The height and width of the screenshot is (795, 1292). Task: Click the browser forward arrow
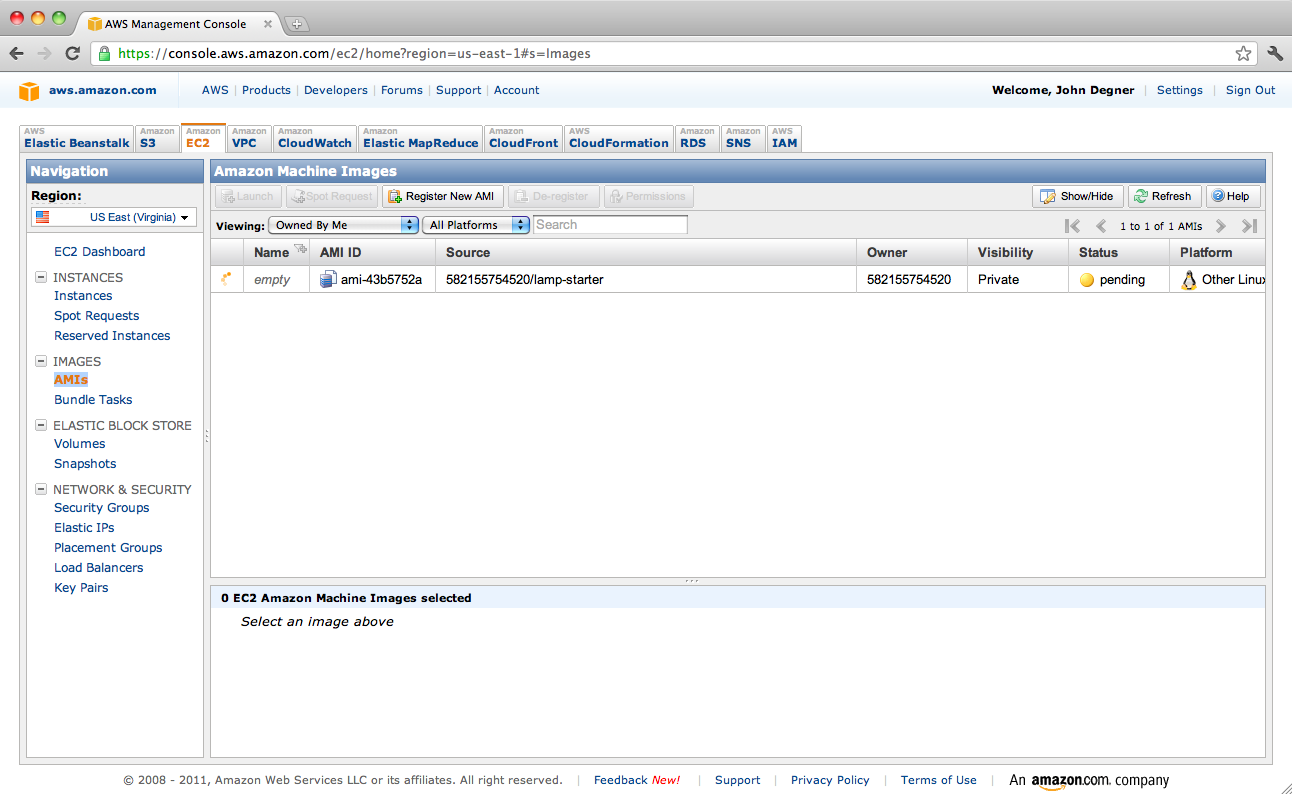[x=45, y=54]
